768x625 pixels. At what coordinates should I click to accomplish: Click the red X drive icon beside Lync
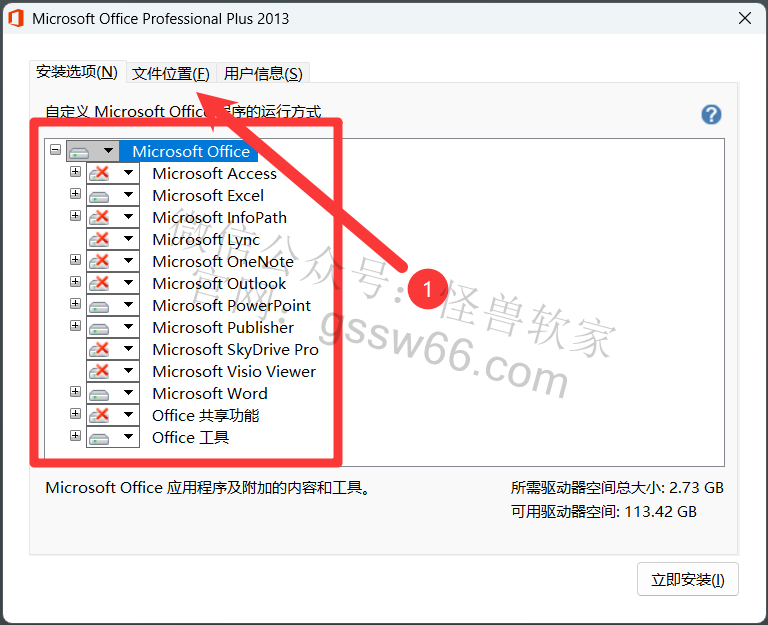99,239
